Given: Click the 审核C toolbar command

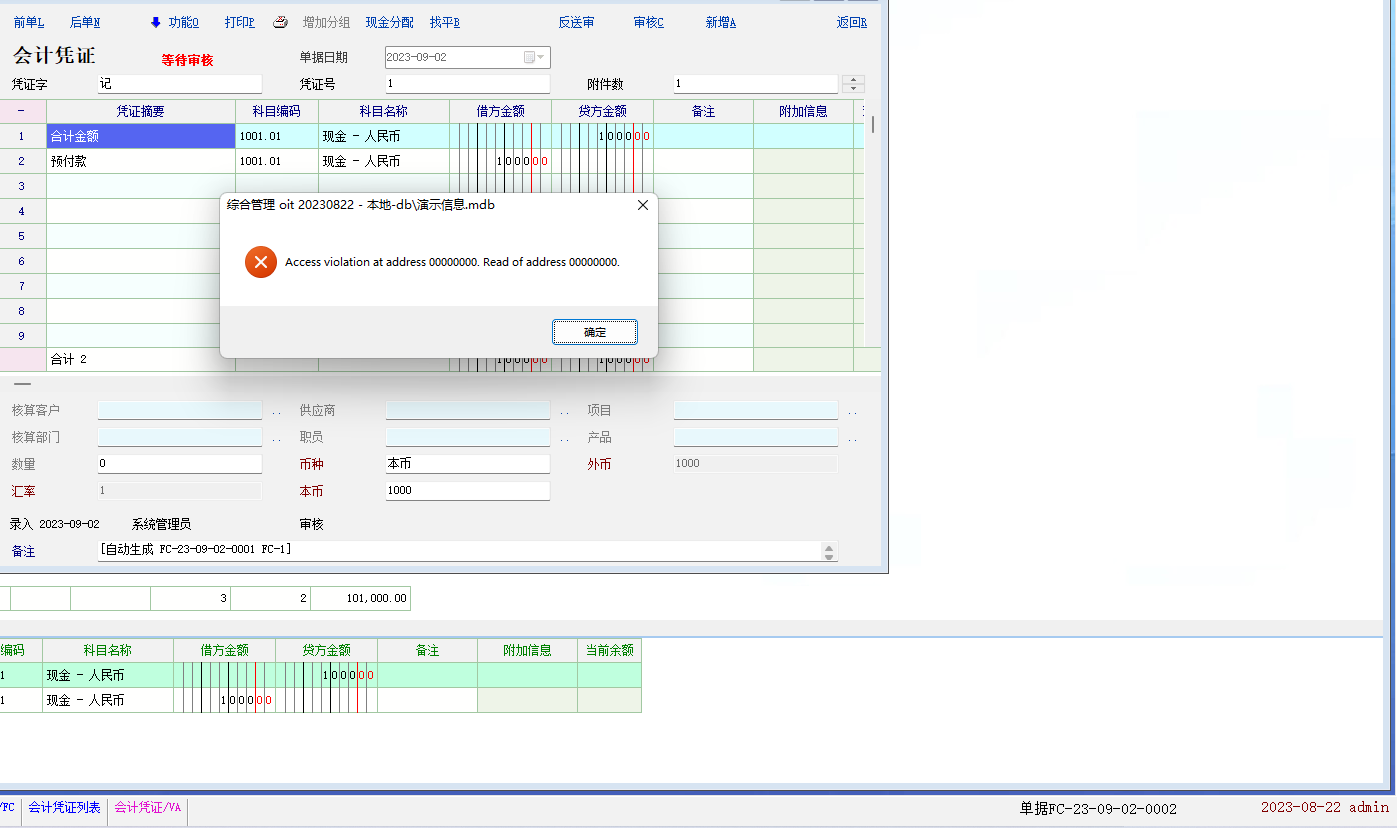Looking at the screenshot, I should tap(648, 22).
